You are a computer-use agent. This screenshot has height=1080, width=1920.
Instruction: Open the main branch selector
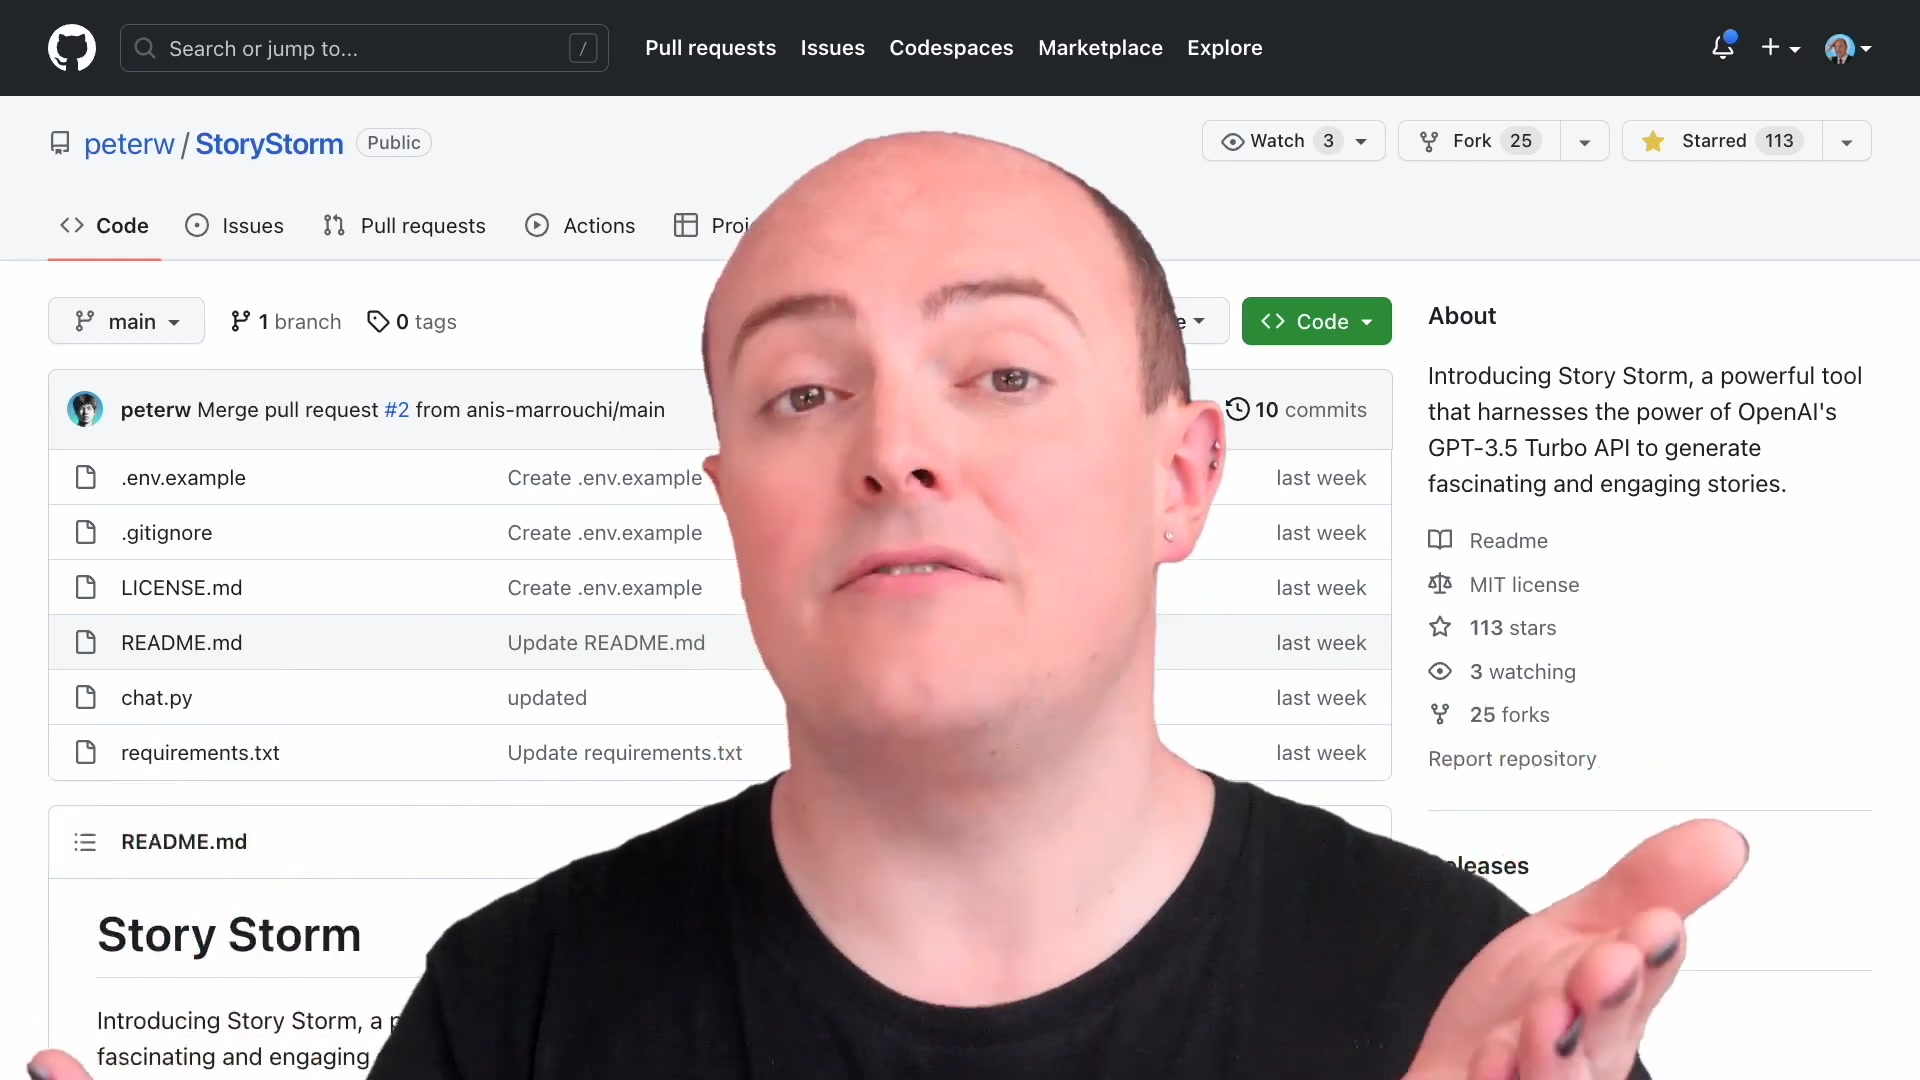coord(126,321)
